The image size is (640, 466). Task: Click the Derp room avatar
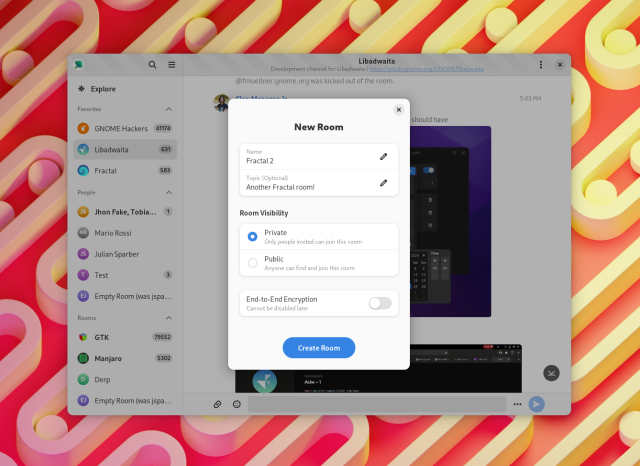tap(83, 379)
